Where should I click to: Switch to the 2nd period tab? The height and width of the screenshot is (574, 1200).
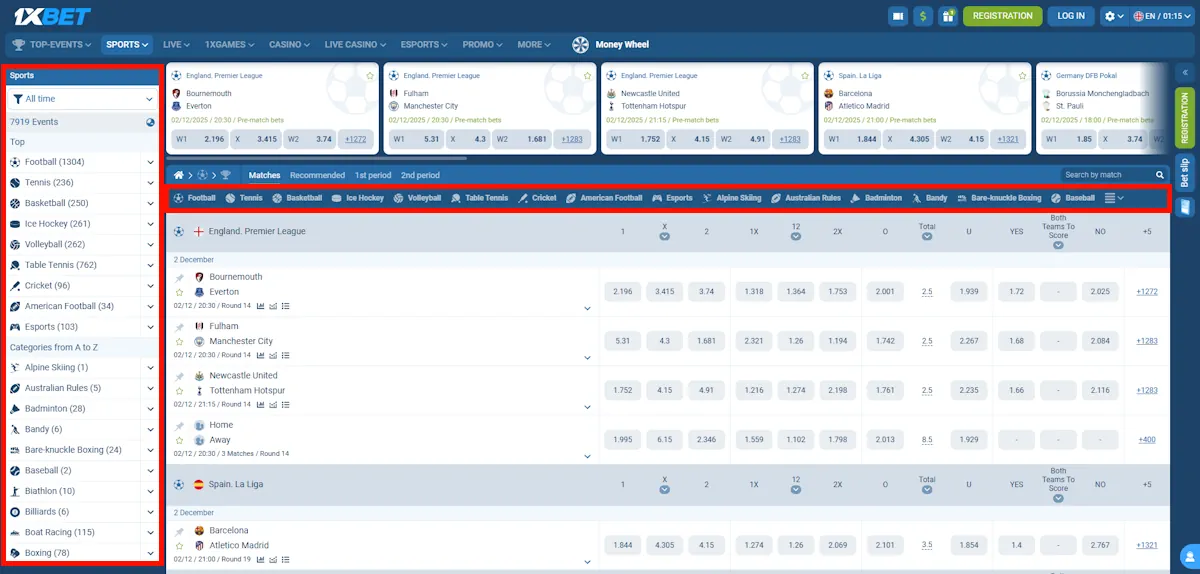pos(420,175)
